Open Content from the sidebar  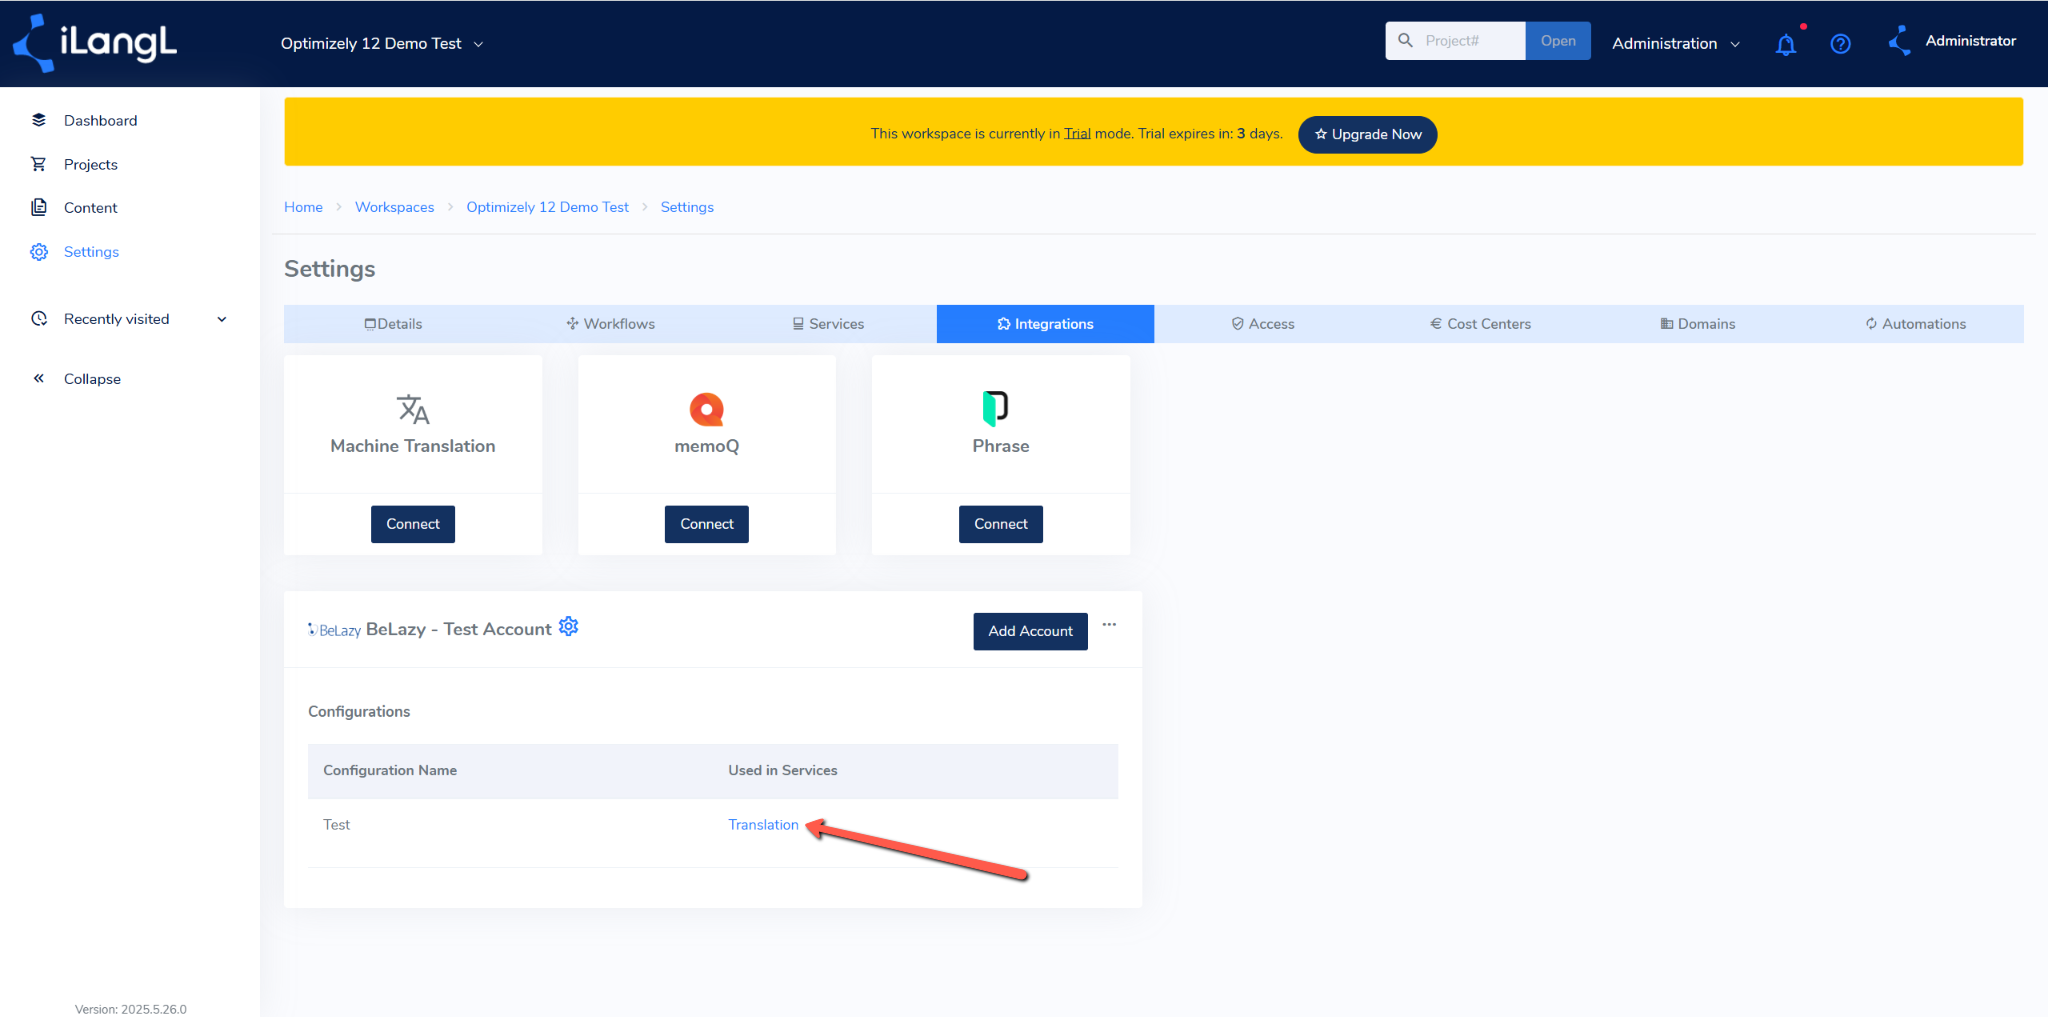[x=90, y=208]
